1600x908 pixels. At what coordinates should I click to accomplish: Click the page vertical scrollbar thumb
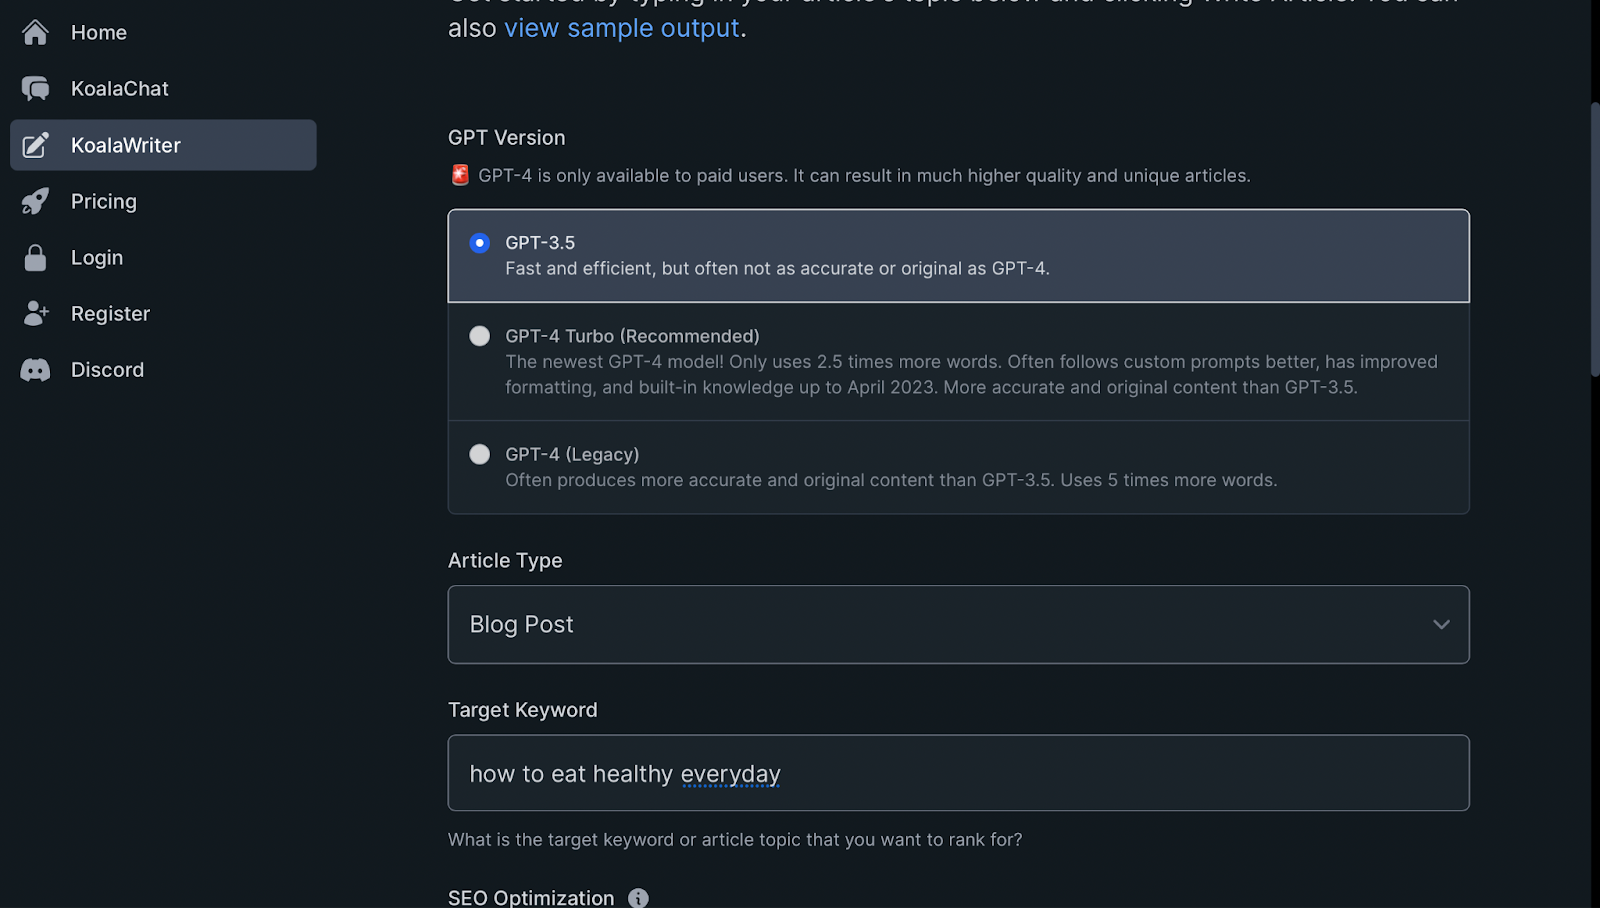tap(1595, 240)
